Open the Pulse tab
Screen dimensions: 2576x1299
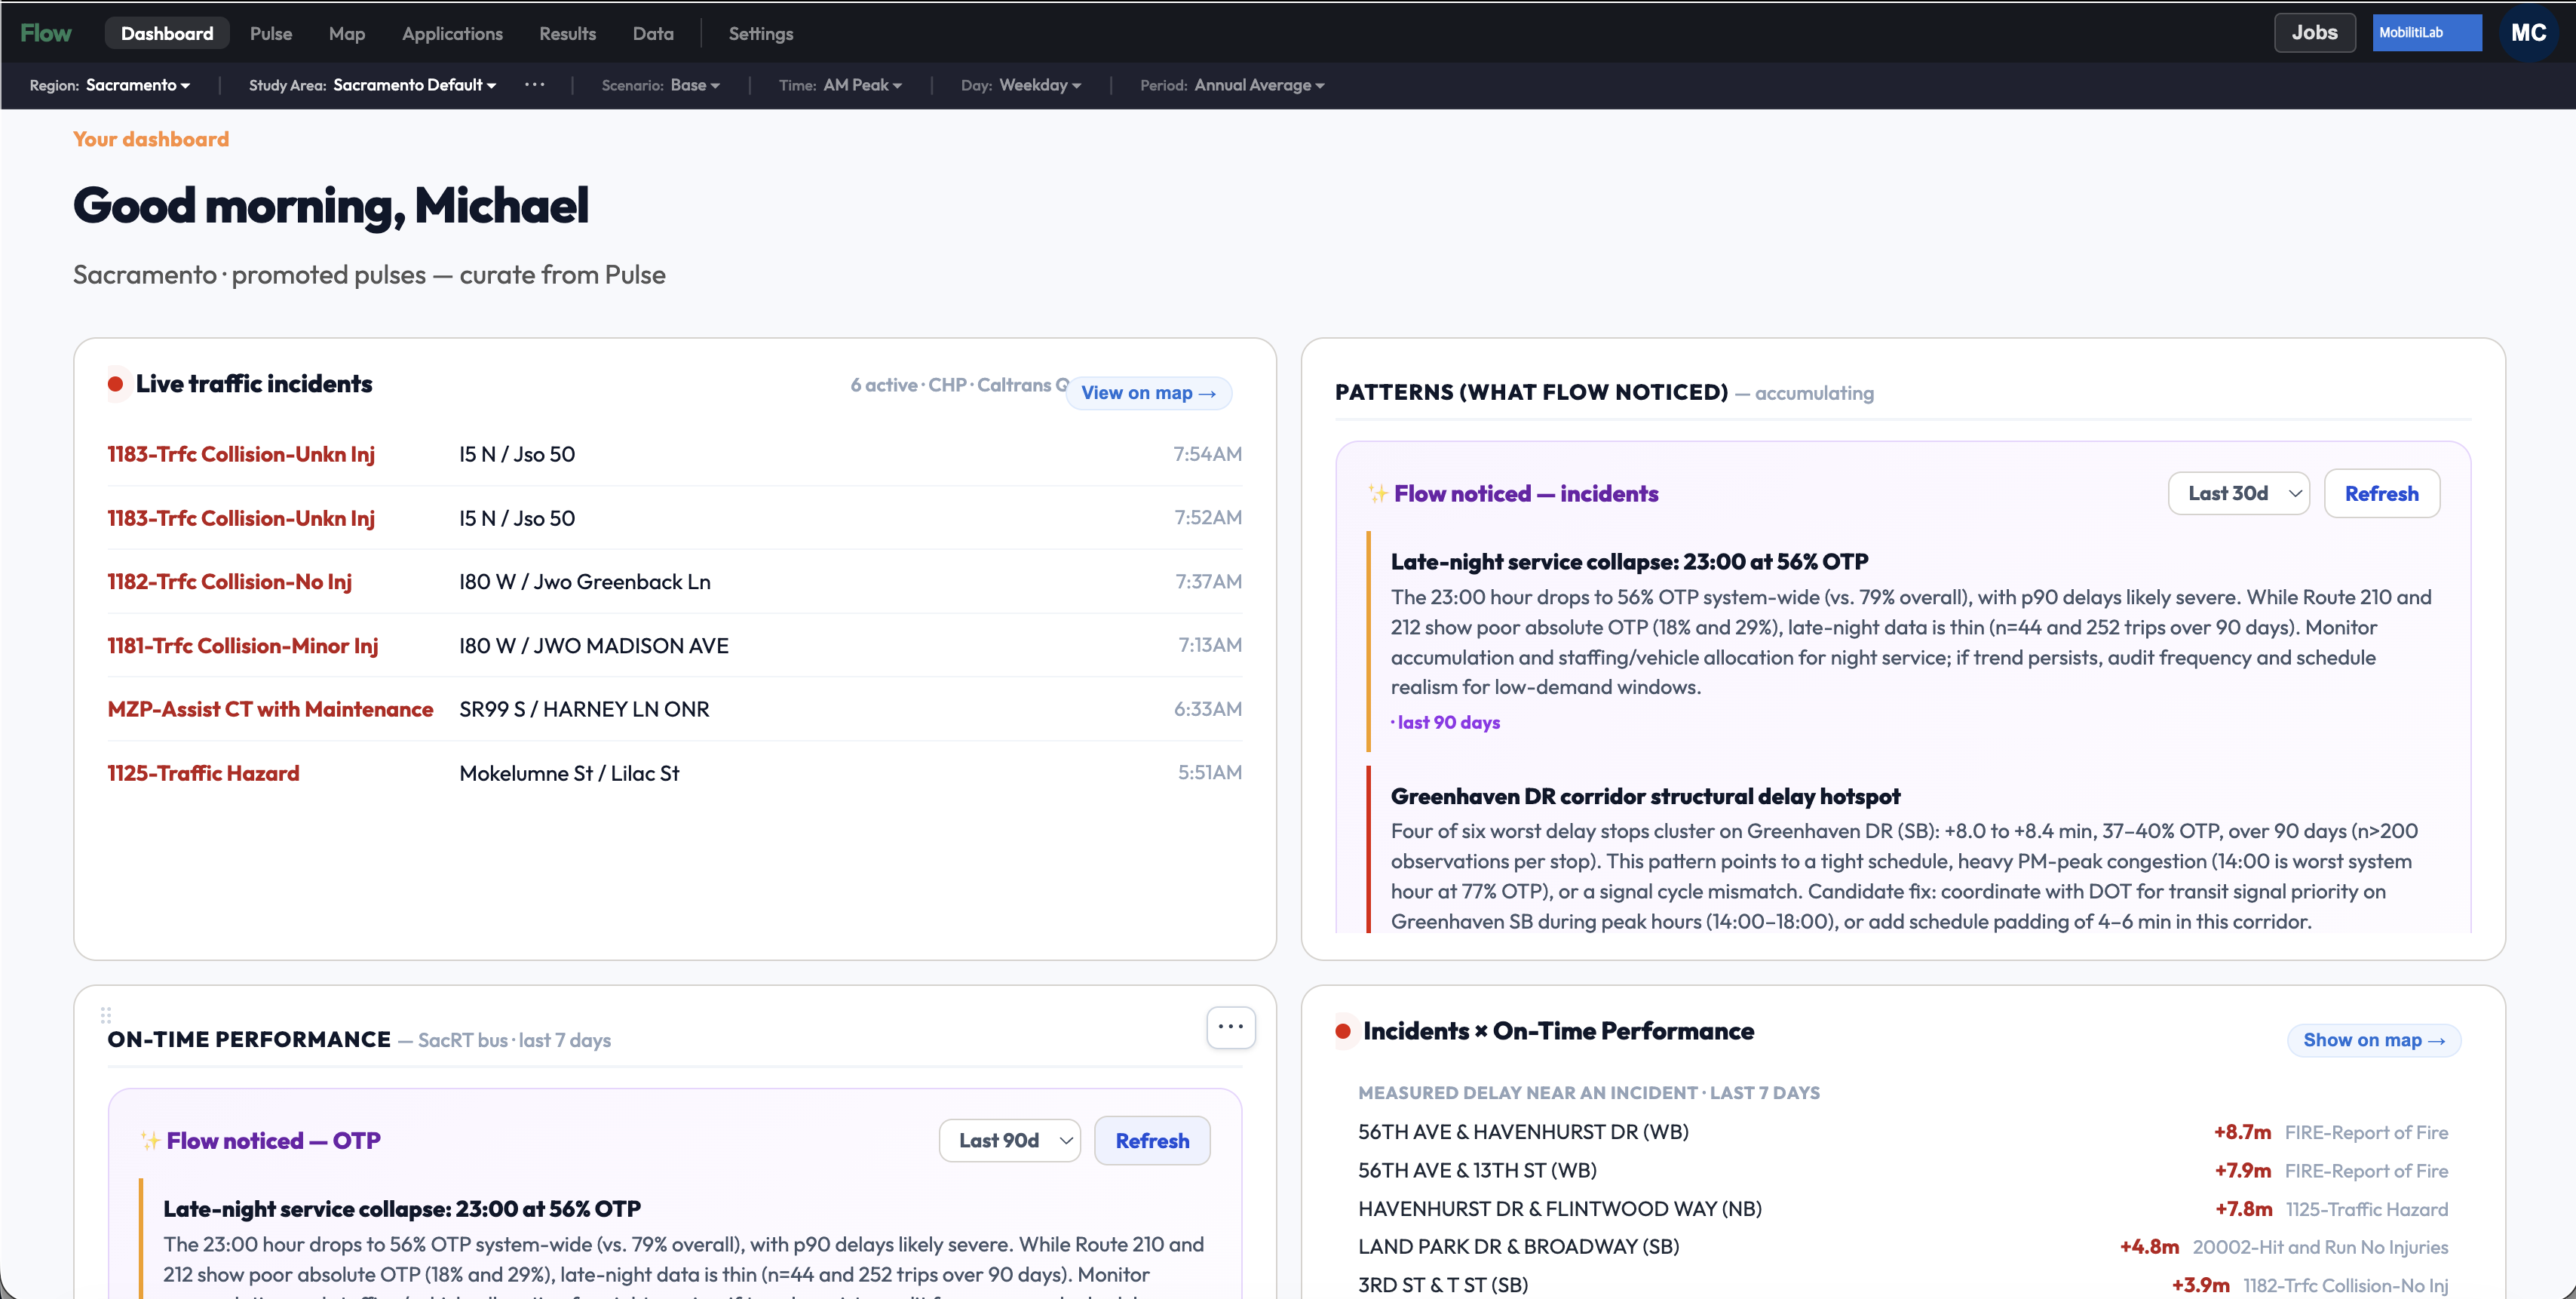[x=271, y=33]
